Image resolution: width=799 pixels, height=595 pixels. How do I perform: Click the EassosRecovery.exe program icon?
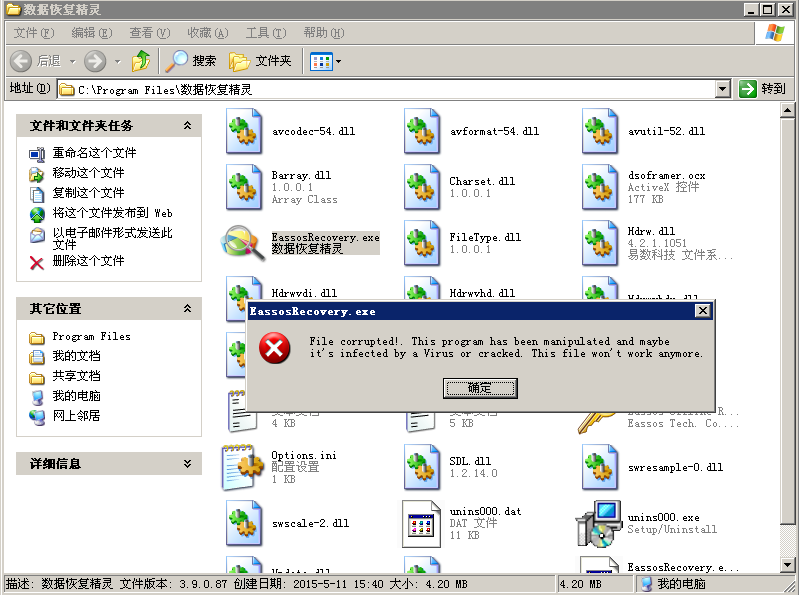point(243,242)
